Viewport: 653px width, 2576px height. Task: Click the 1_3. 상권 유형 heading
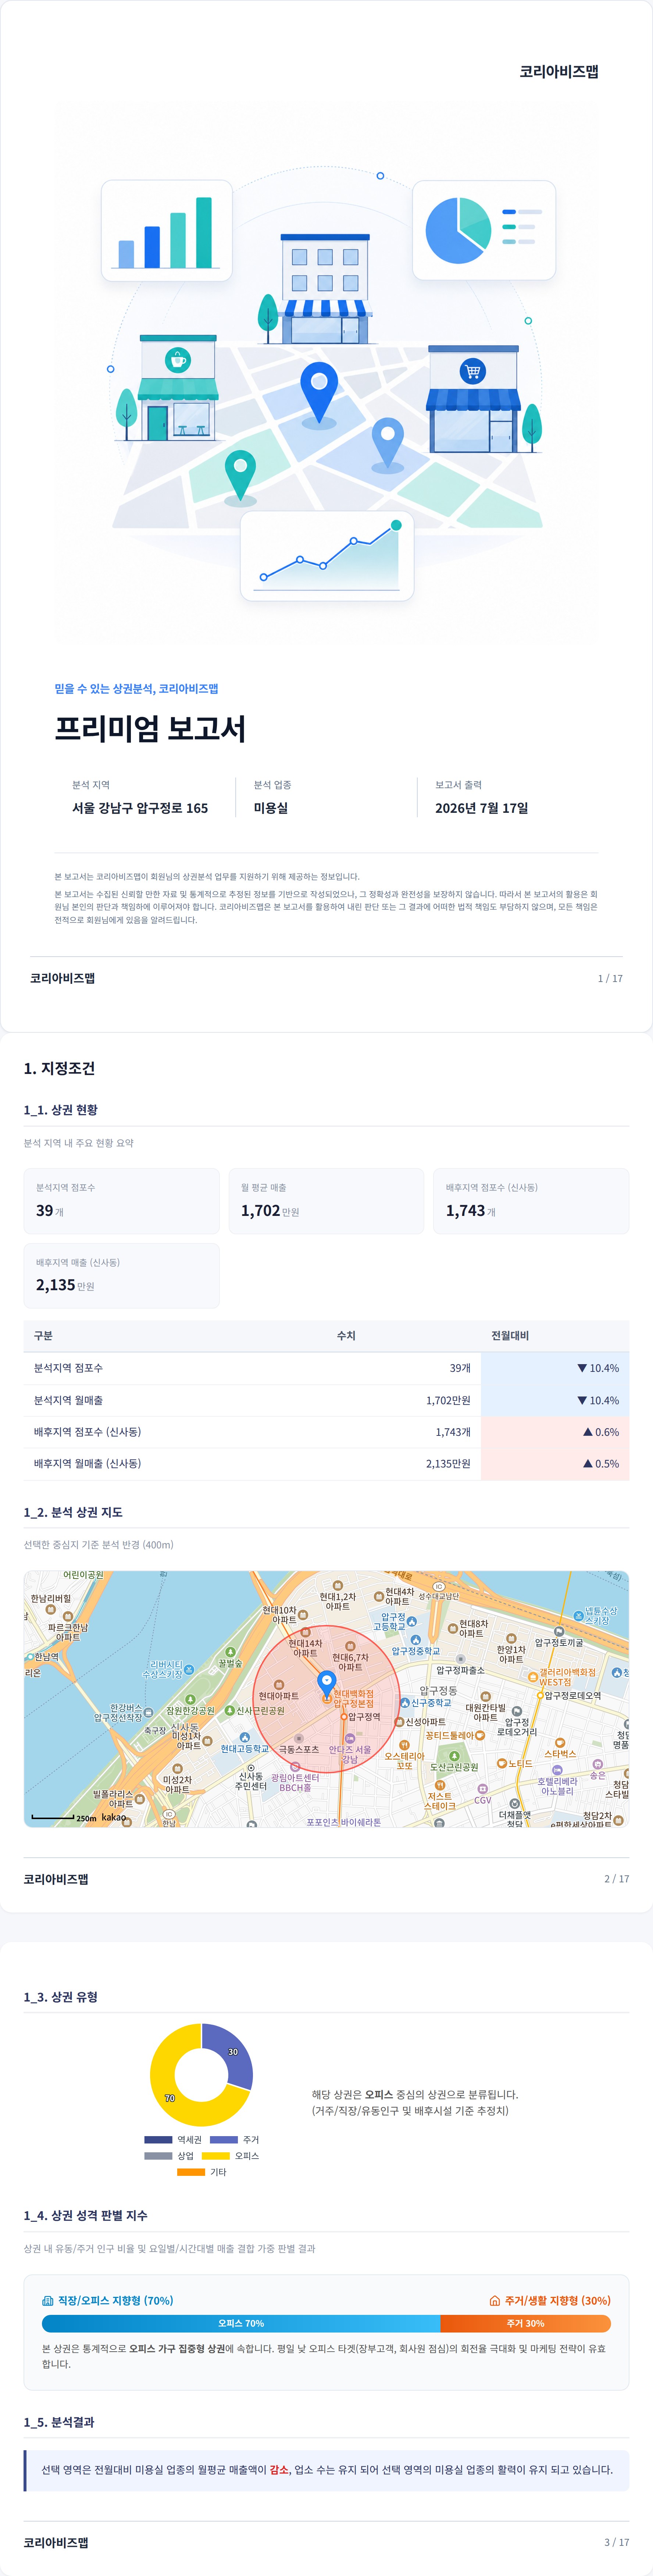[x=61, y=1997]
